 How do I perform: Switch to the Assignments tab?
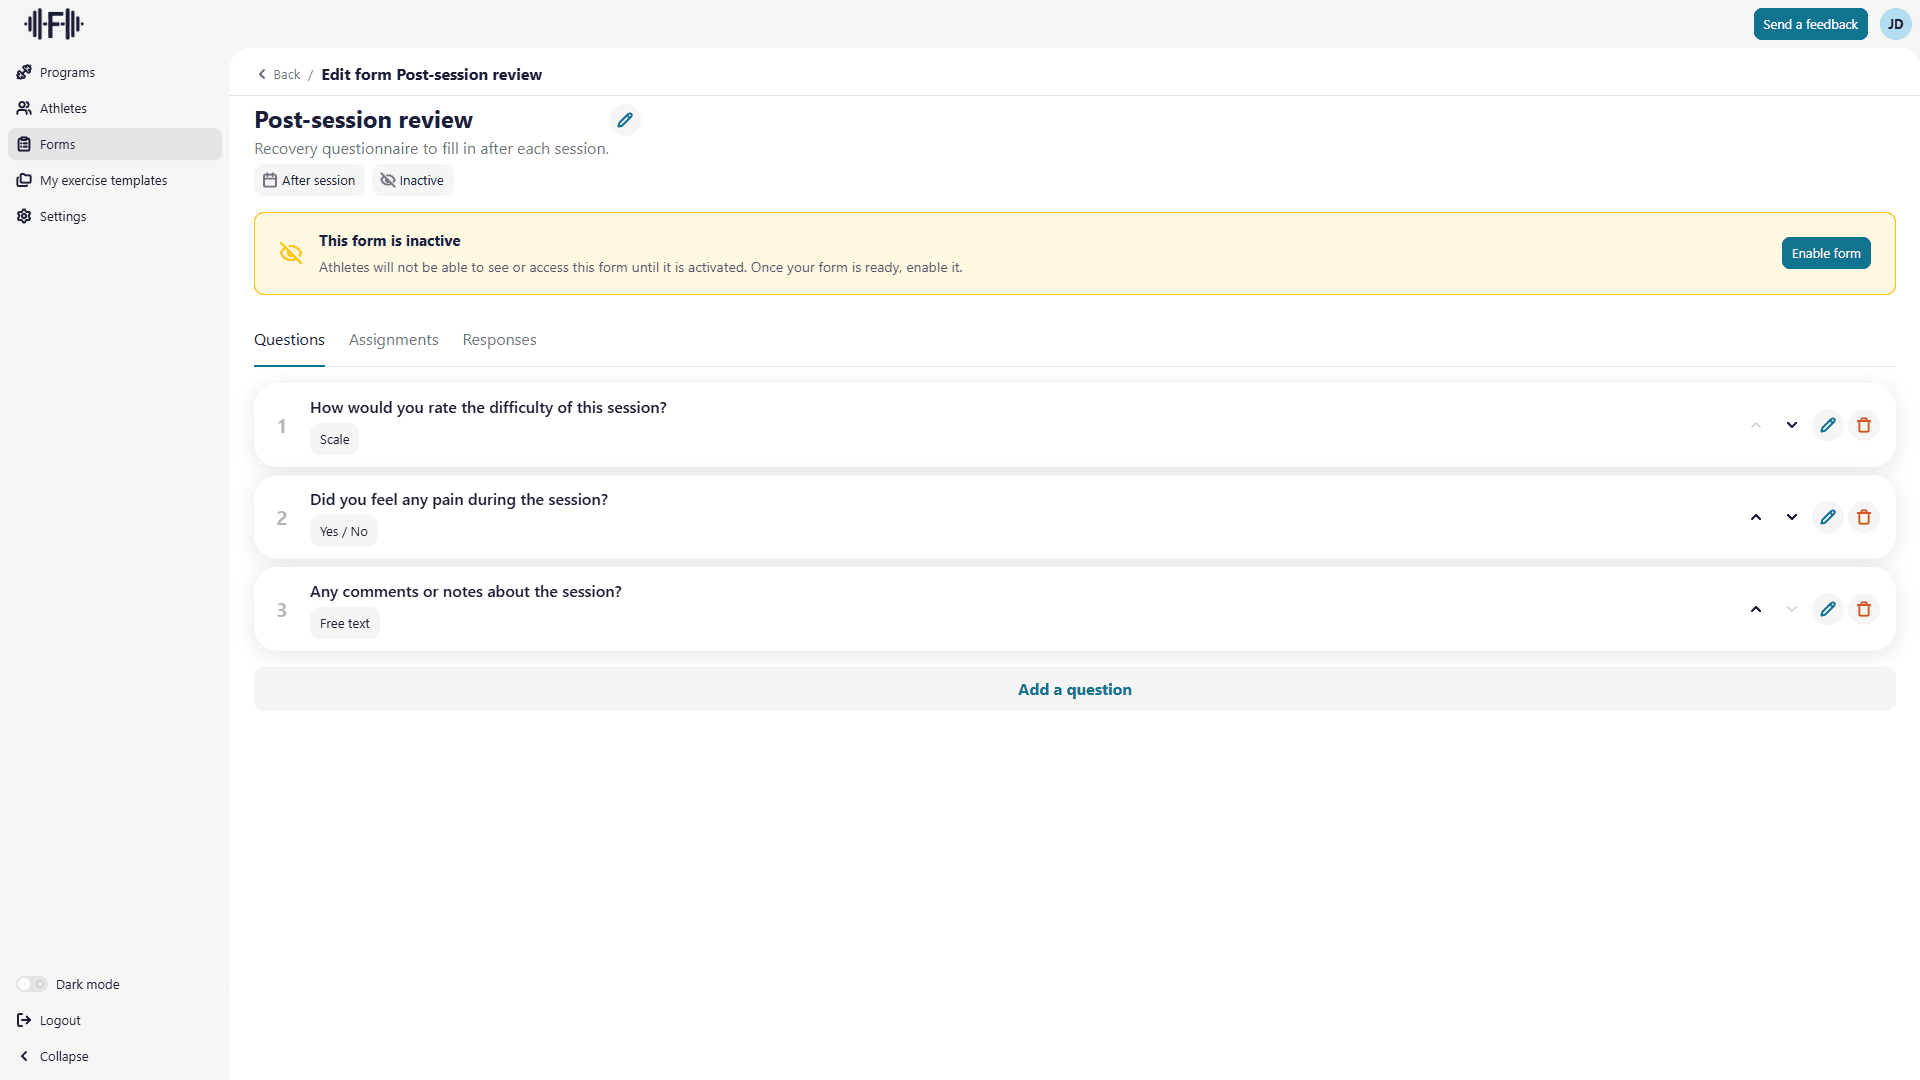pos(393,340)
